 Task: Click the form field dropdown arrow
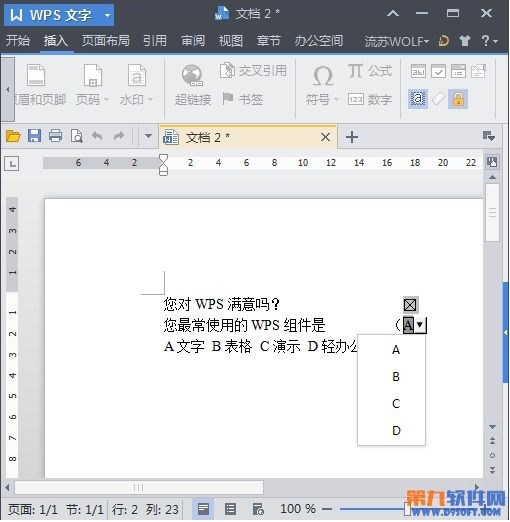point(420,324)
